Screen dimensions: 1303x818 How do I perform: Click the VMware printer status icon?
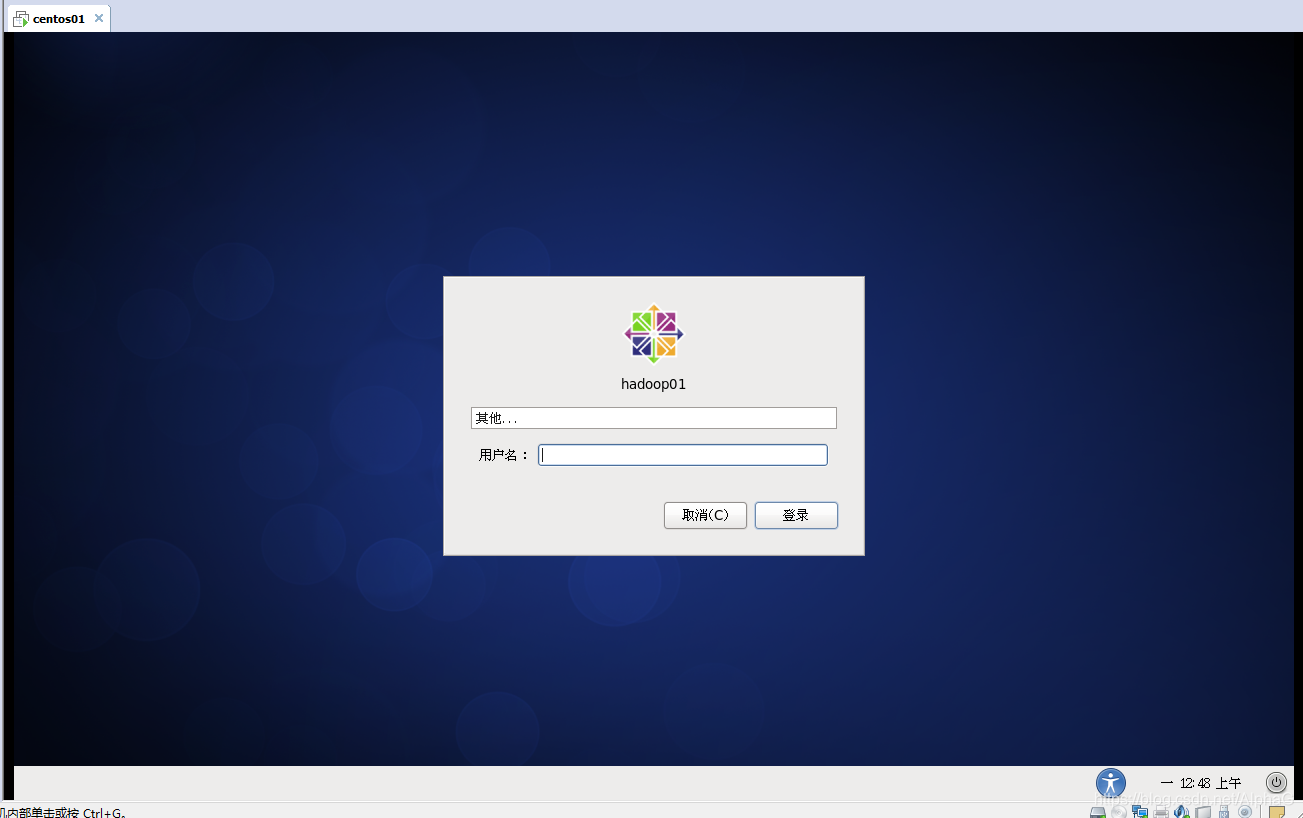(x=1161, y=812)
